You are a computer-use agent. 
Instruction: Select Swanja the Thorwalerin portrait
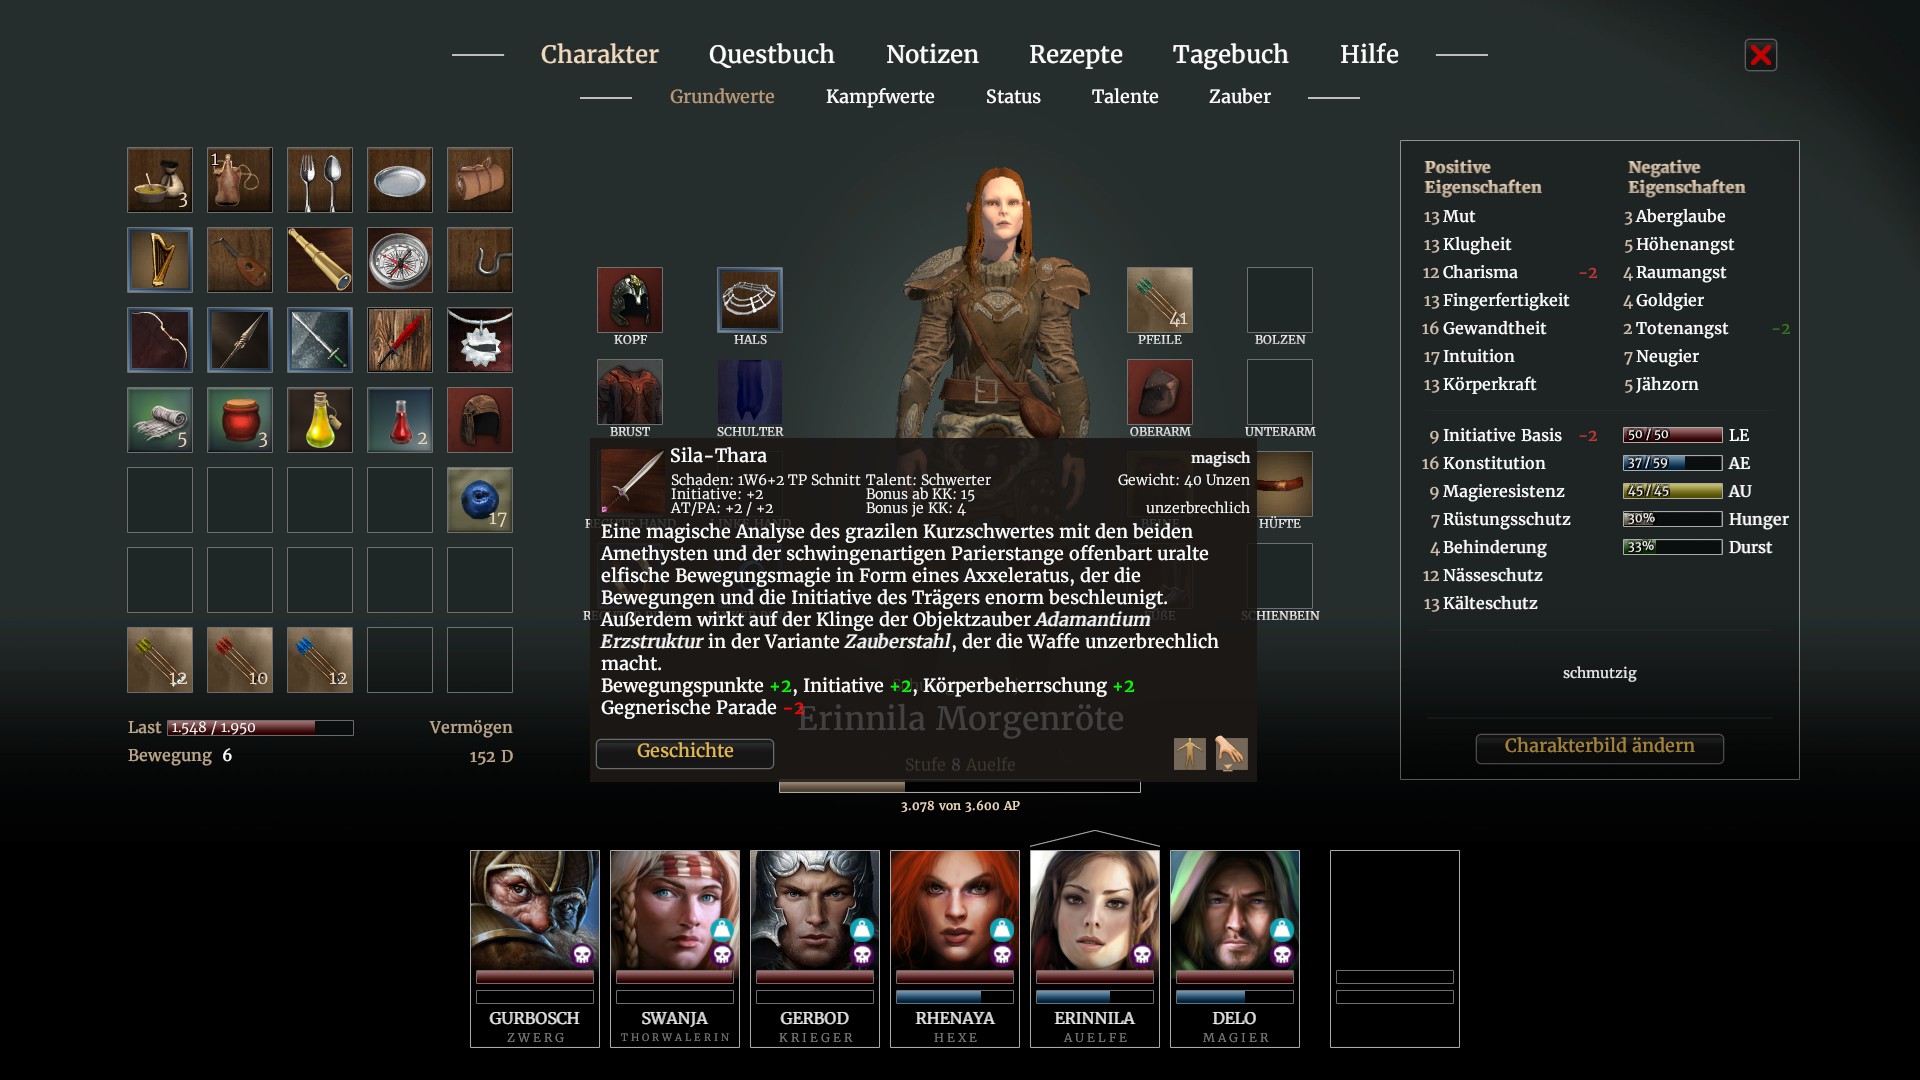point(675,948)
